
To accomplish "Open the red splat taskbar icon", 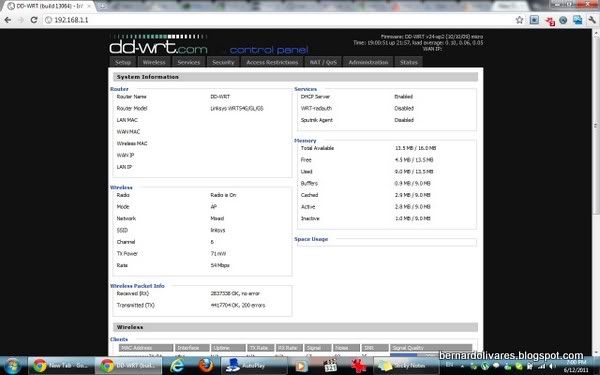I will point(359,366).
